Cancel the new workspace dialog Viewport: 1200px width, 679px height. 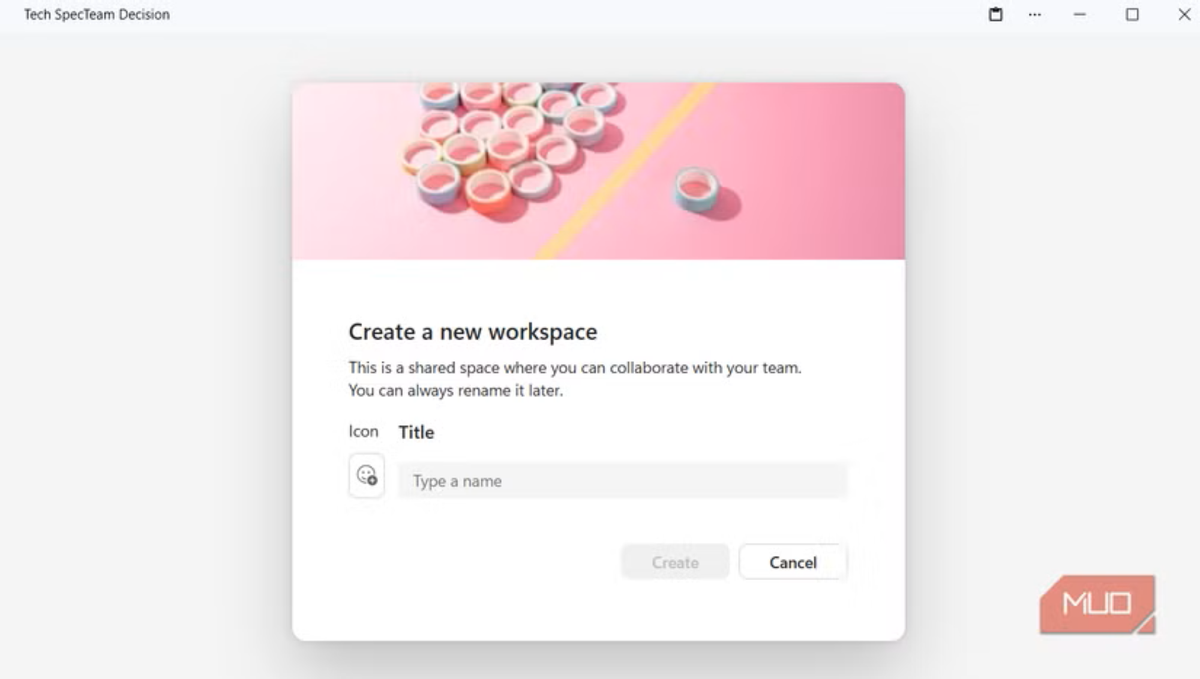click(793, 562)
